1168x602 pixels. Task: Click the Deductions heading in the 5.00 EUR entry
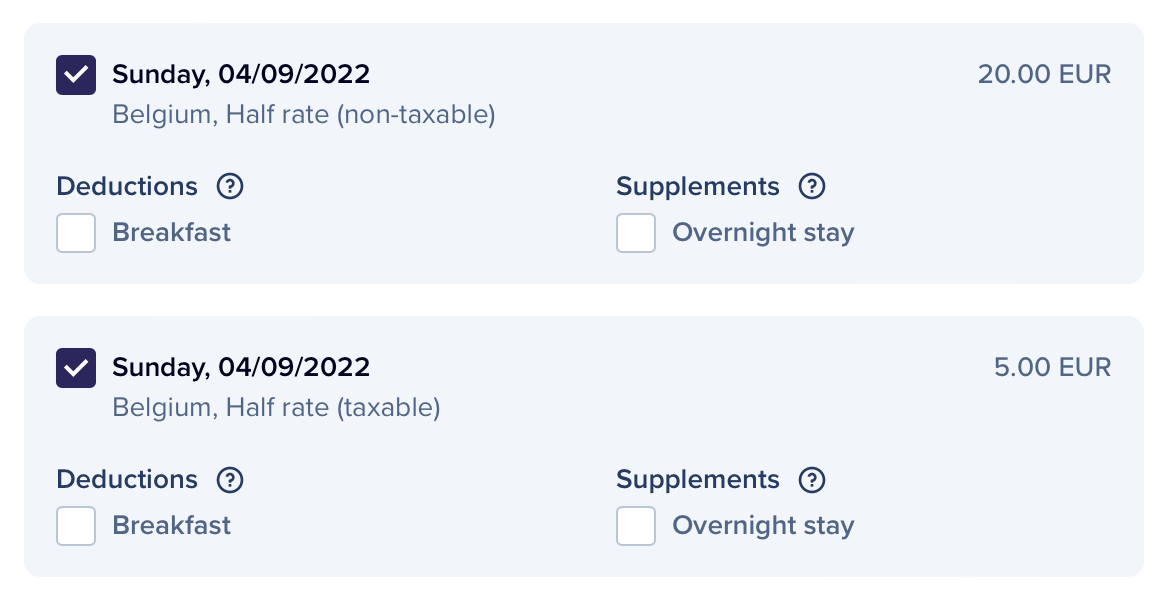point(127,480)
